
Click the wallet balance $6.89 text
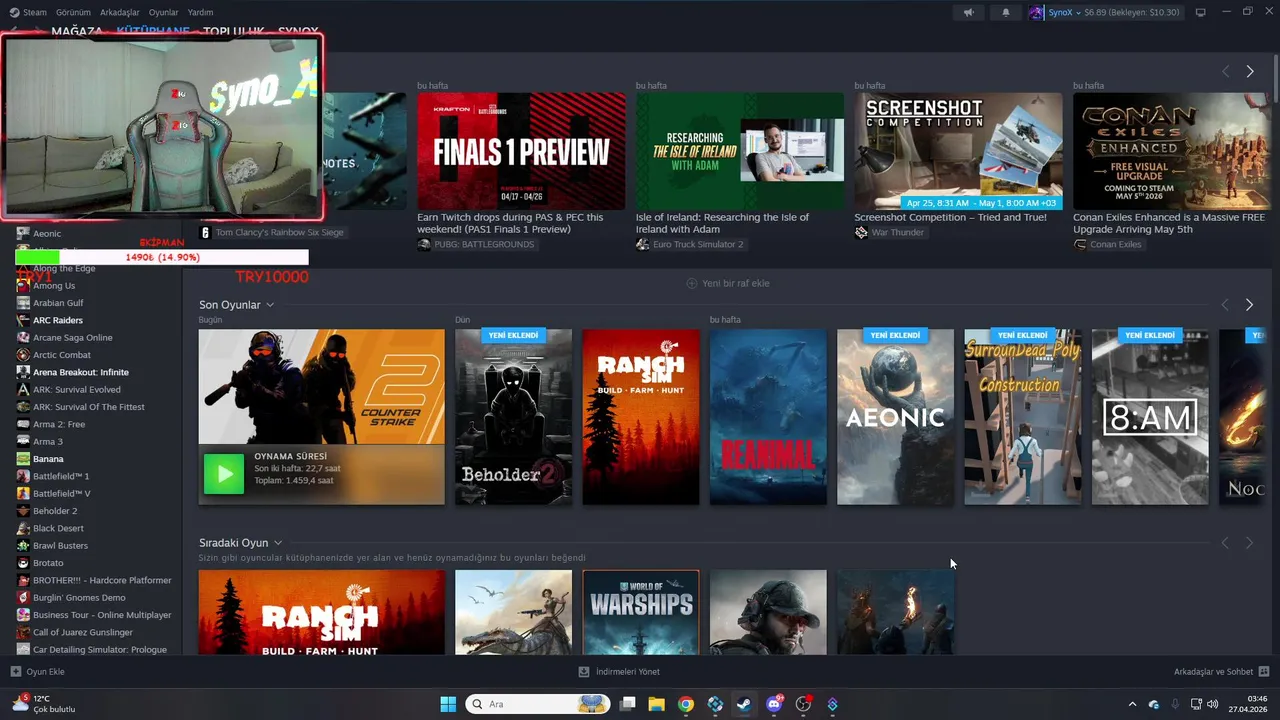point(1132,13)
